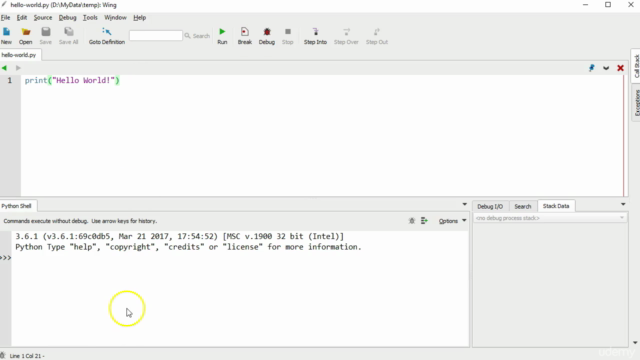
Task: Switch to the Debug I/O tab
Action: click(x=490, y=207)
